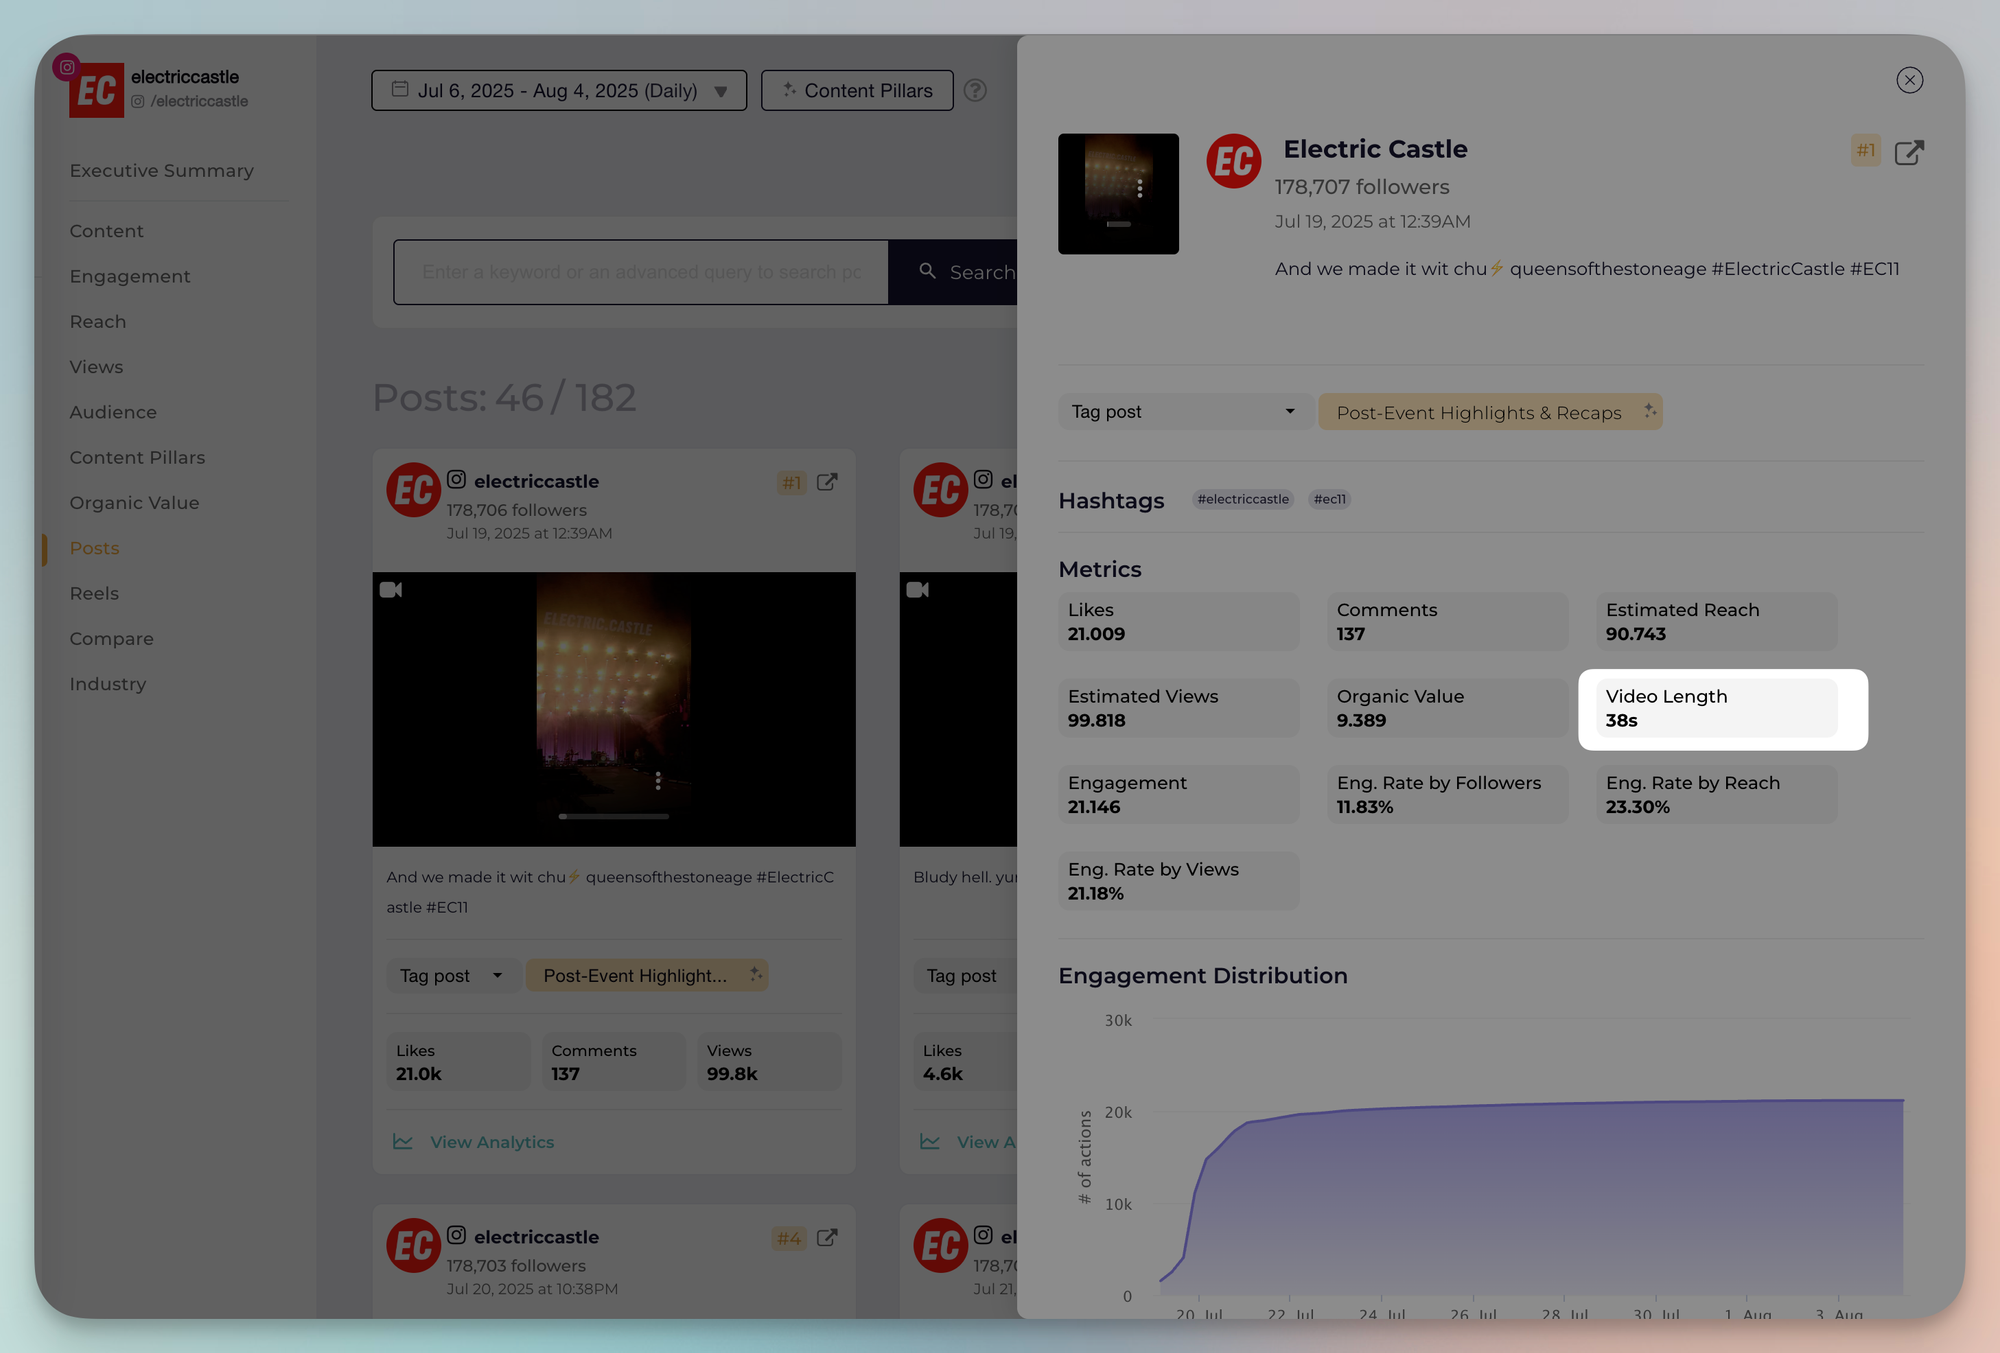
Task: Click the Views 99.8k stat on first card
Action: tap(769, 1062)
